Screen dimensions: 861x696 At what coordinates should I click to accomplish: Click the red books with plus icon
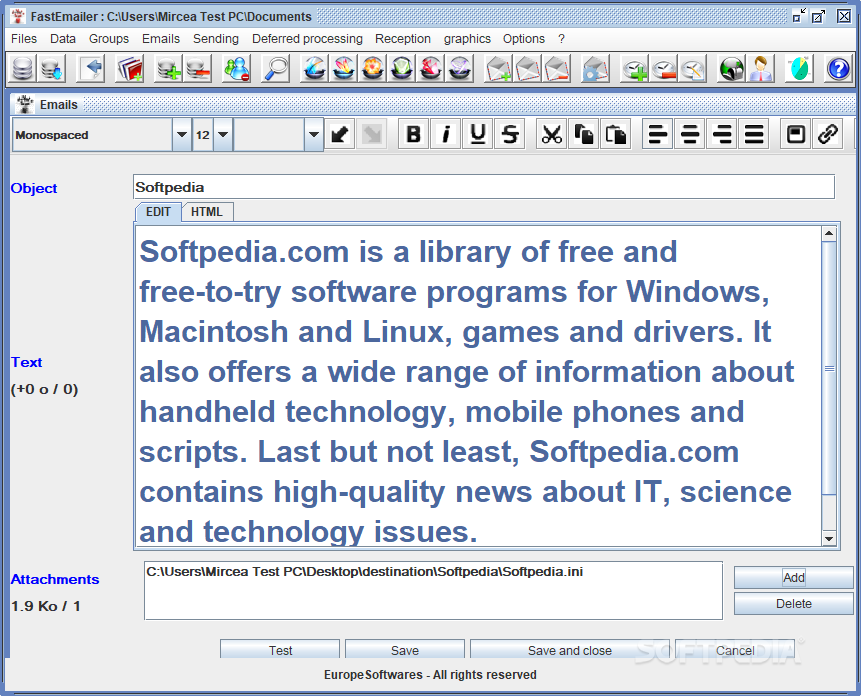point(130,69)
